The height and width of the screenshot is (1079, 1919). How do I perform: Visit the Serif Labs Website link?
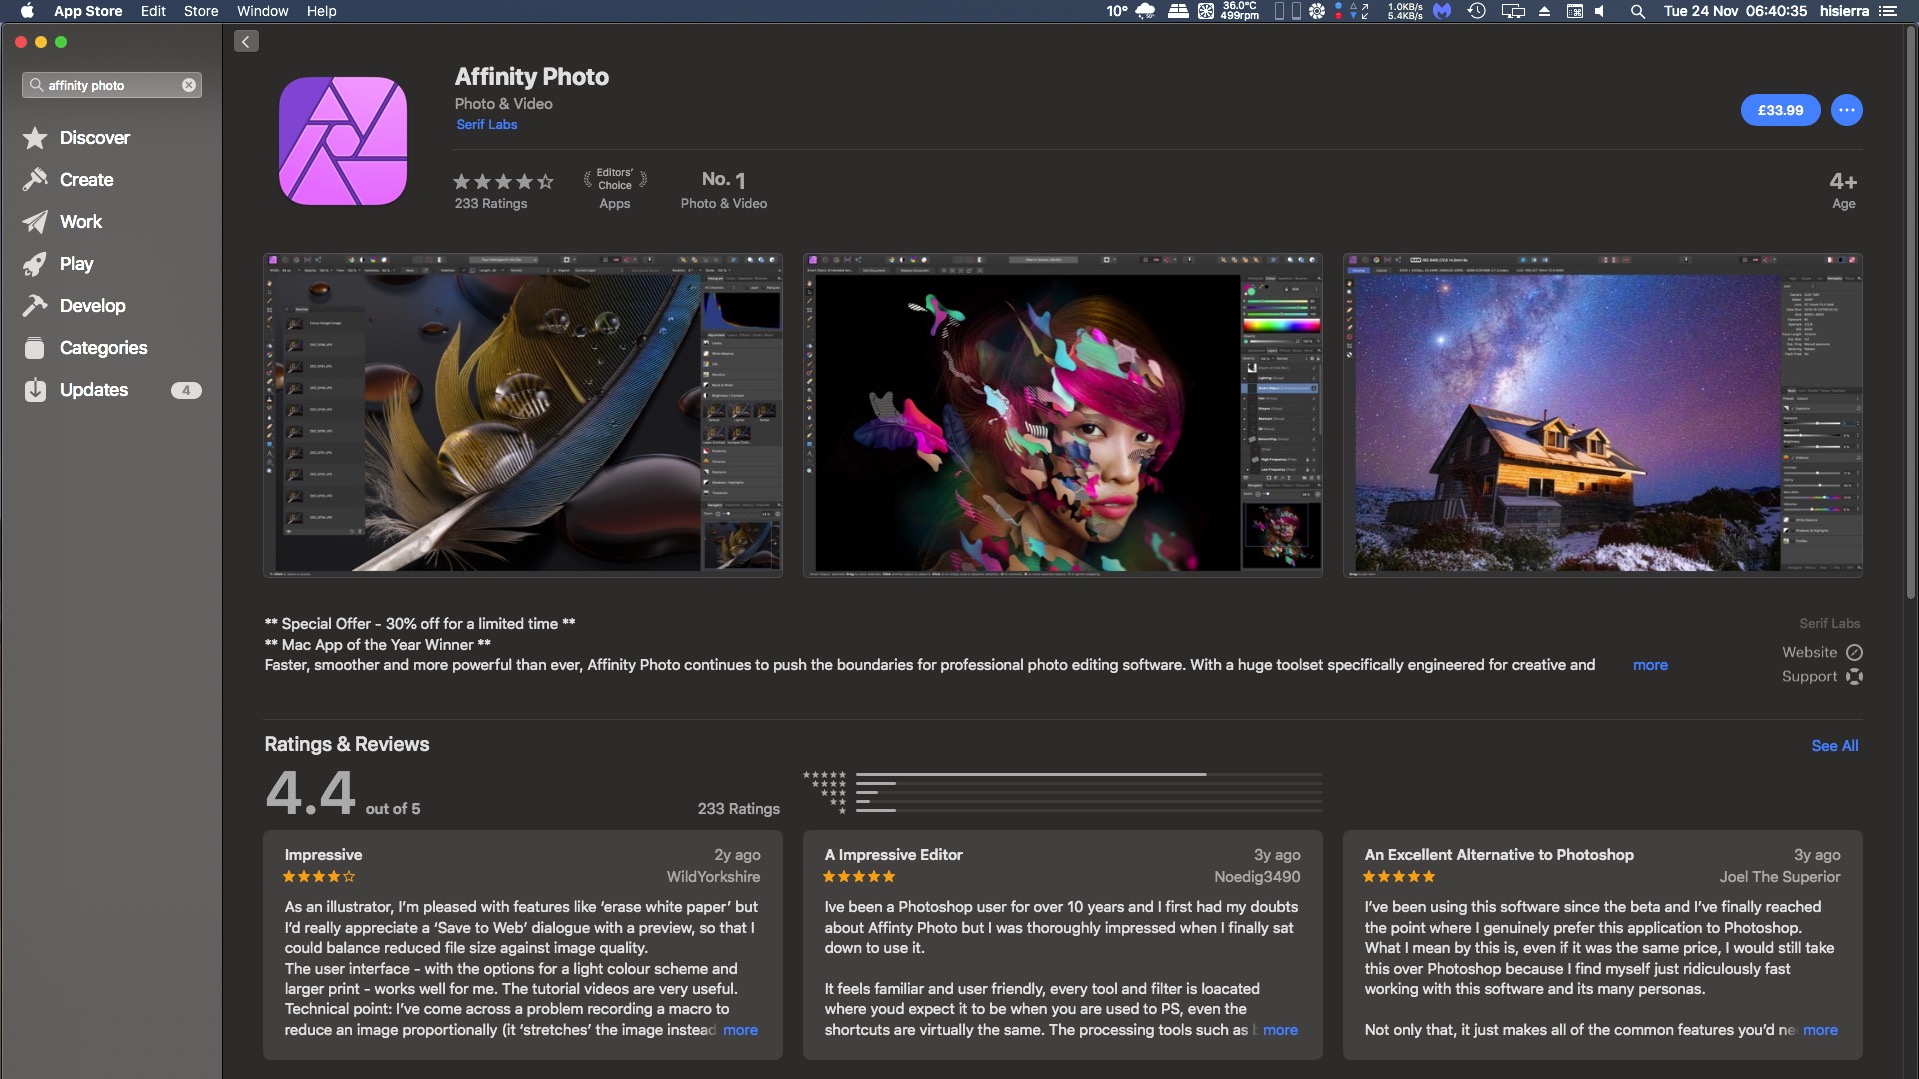tap(1822, 652)
